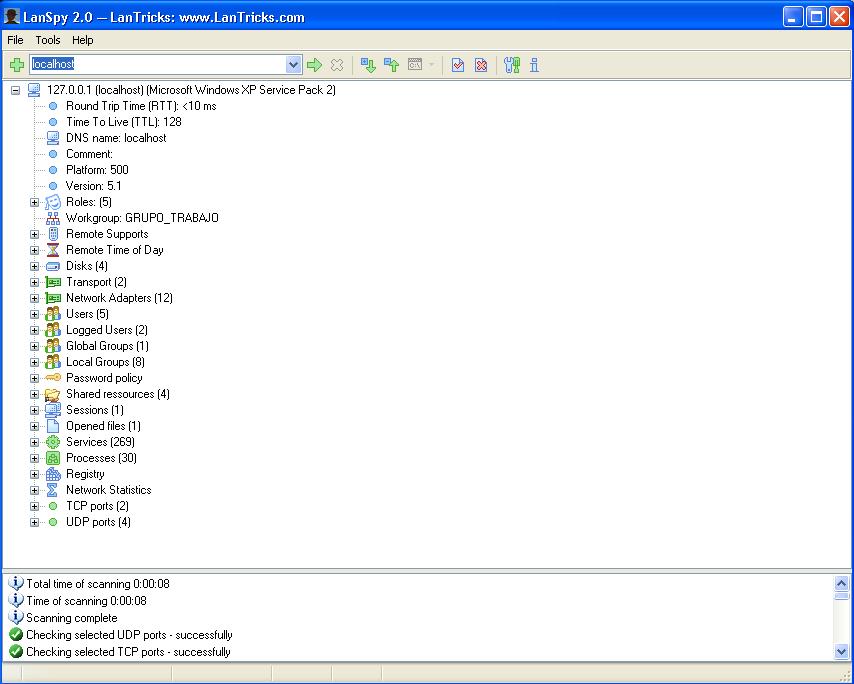Click the Network Adapters card icon
Viewport: 854px width, 684px height.
click(53, 298)
